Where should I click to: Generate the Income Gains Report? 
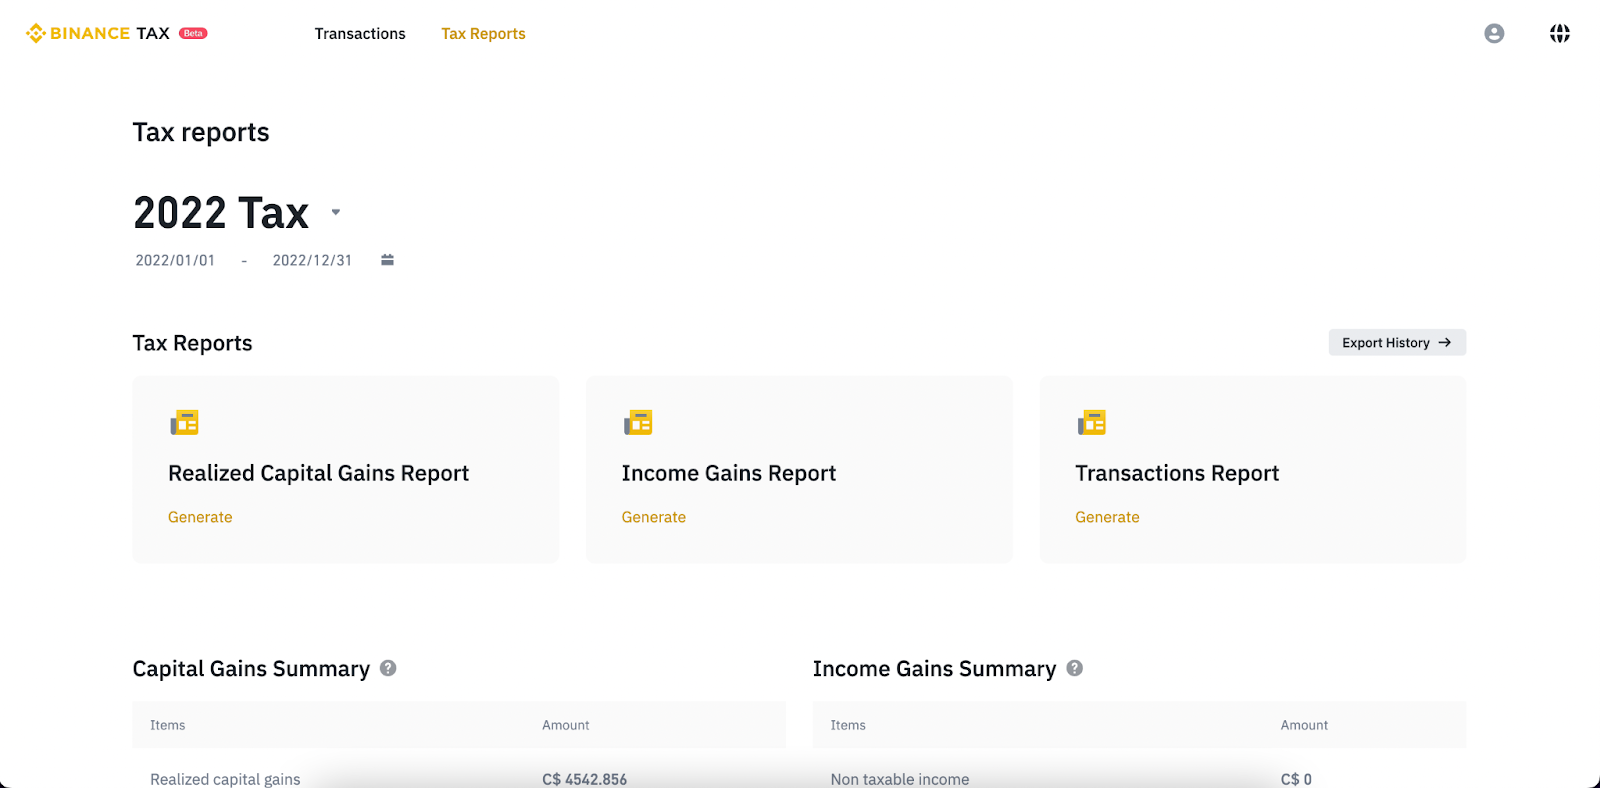click(x=653, y=517)
